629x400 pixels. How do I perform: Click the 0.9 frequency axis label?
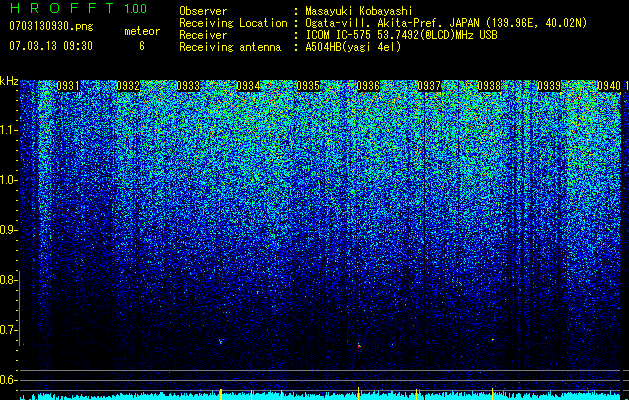pos(8,230)
